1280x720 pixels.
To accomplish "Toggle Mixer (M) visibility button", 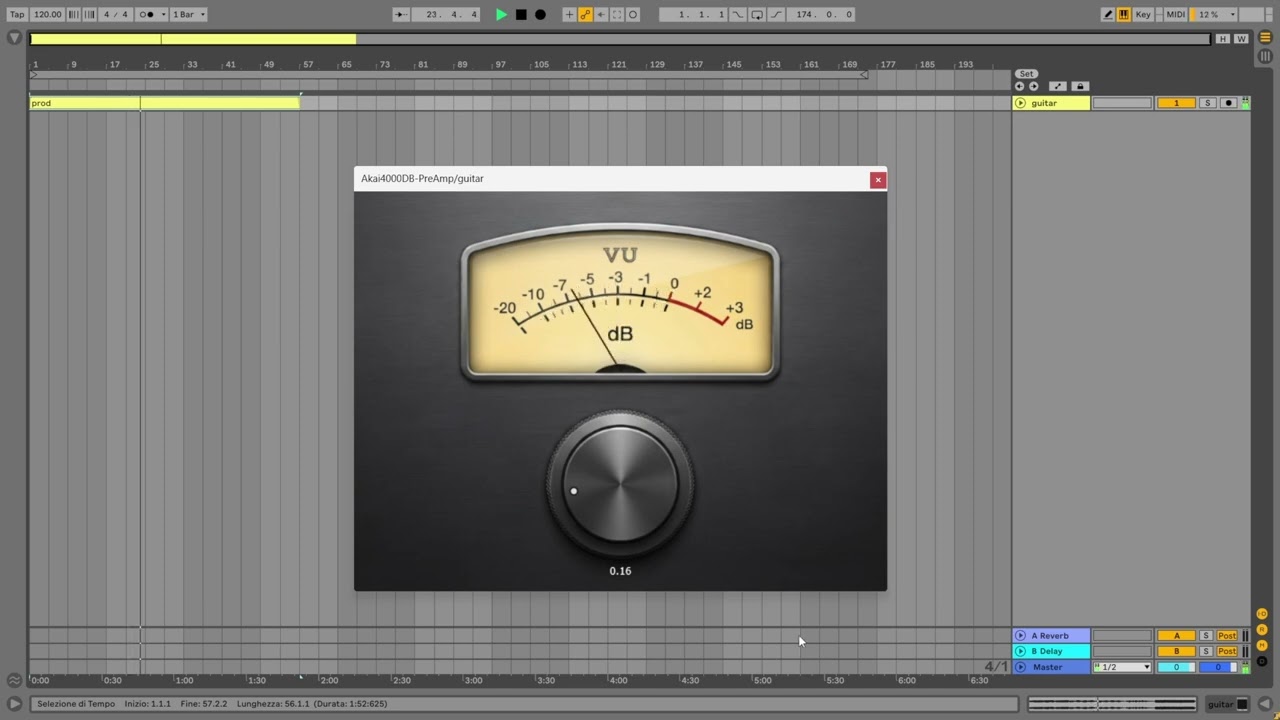I will 1262,645.
